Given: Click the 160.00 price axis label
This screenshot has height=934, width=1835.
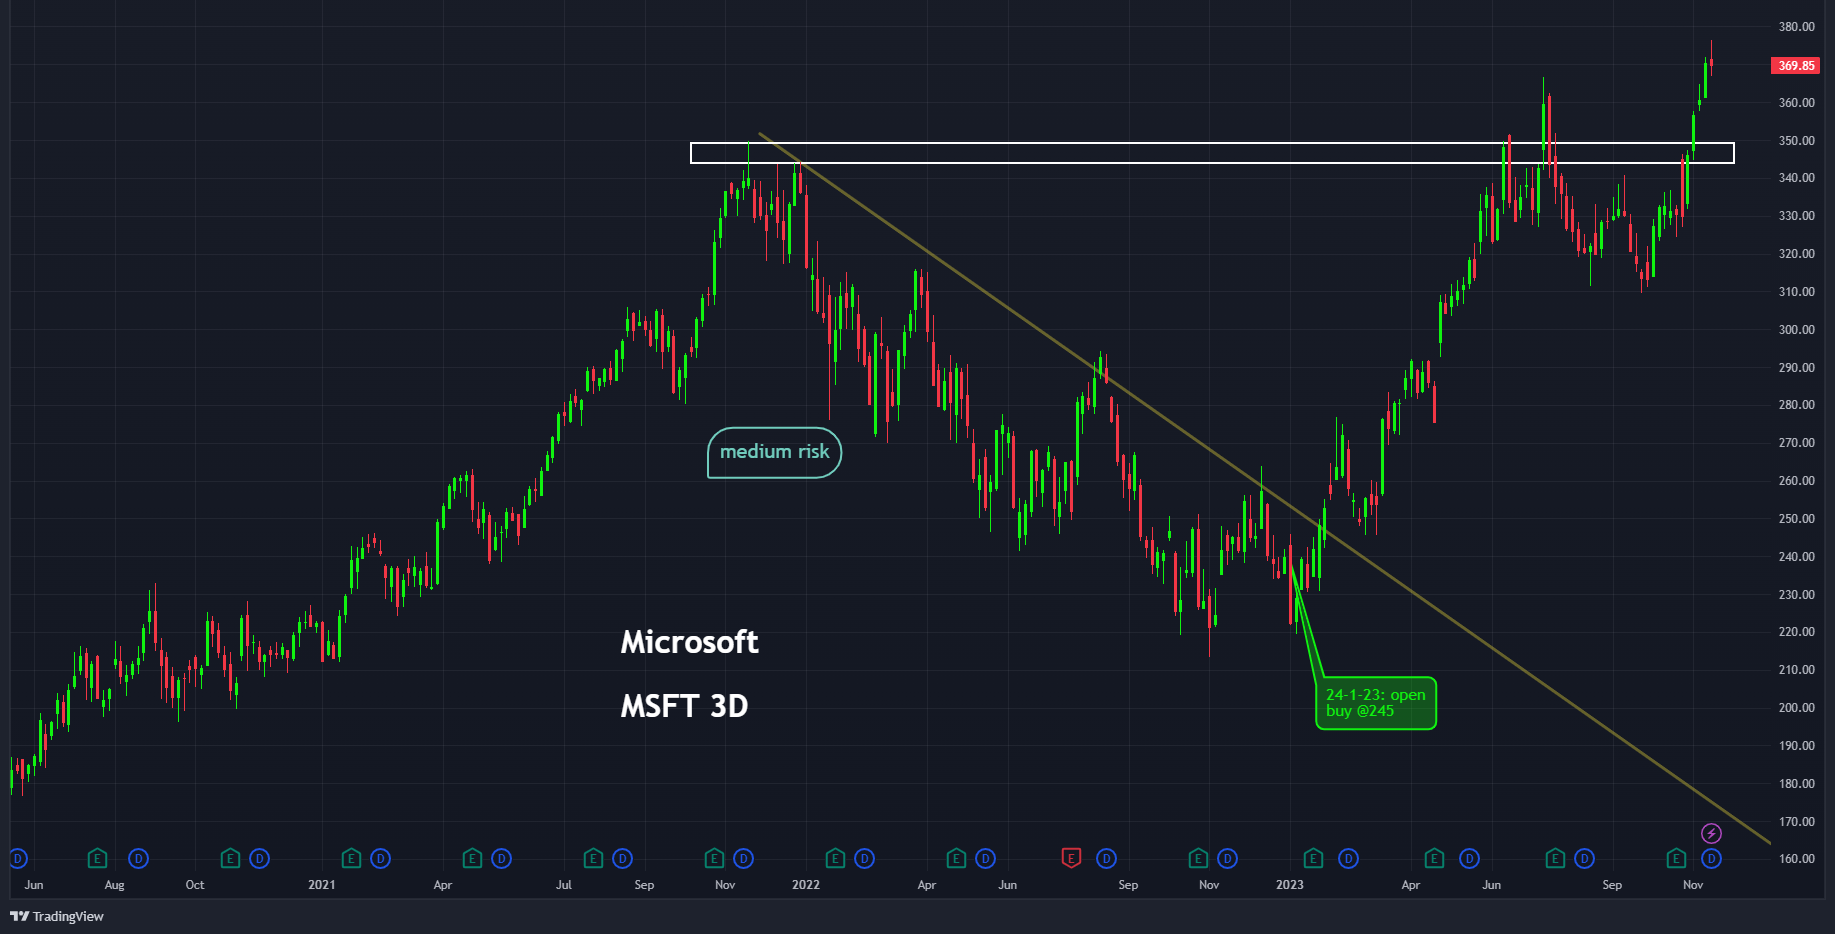Looking at the screenshot, I should click(x=1797, y=859).
